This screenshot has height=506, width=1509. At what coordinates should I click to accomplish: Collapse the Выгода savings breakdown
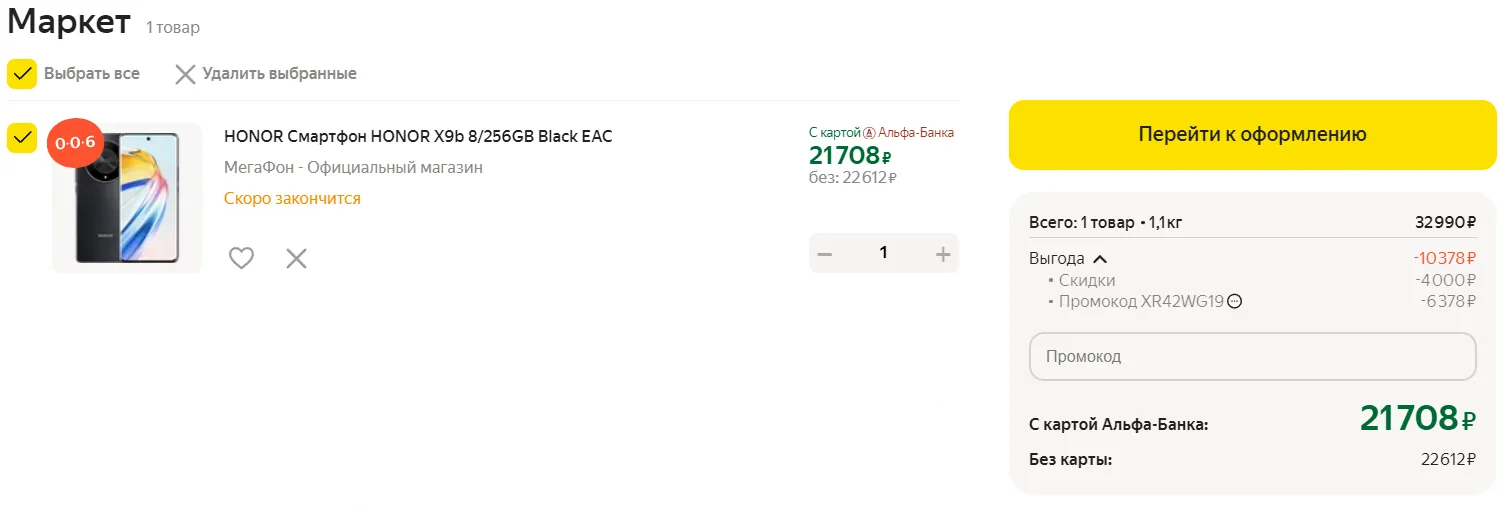1099,258
